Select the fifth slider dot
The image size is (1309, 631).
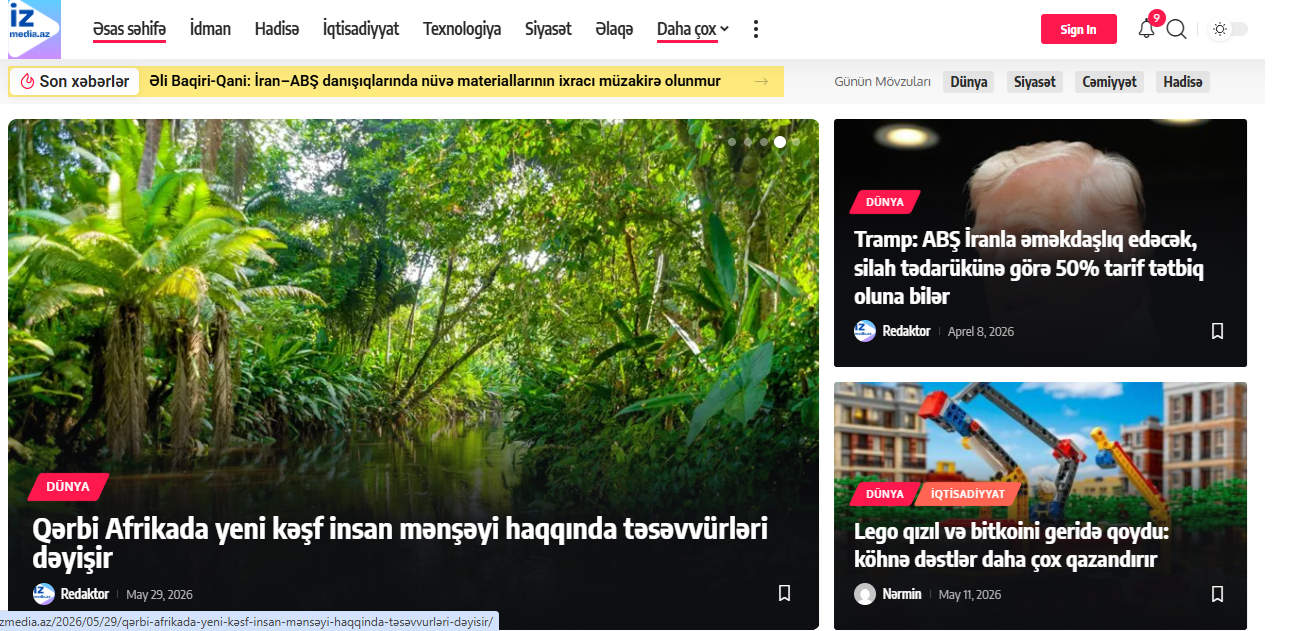point(796,142)
